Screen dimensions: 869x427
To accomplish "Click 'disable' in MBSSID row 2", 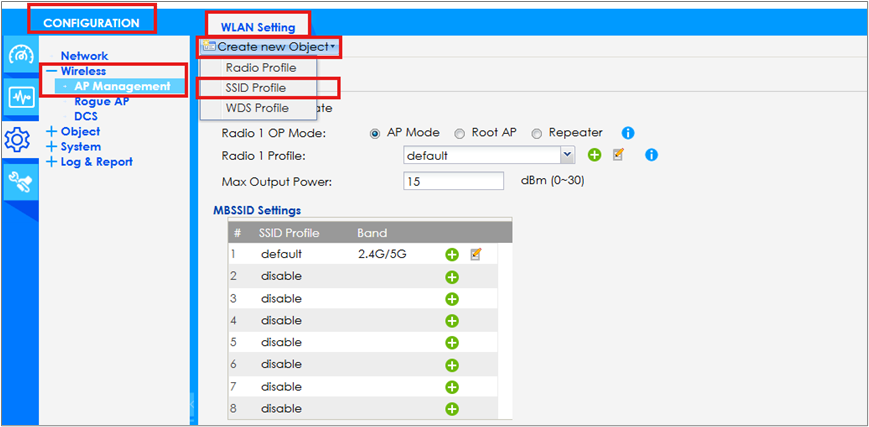I will point(282,276).
